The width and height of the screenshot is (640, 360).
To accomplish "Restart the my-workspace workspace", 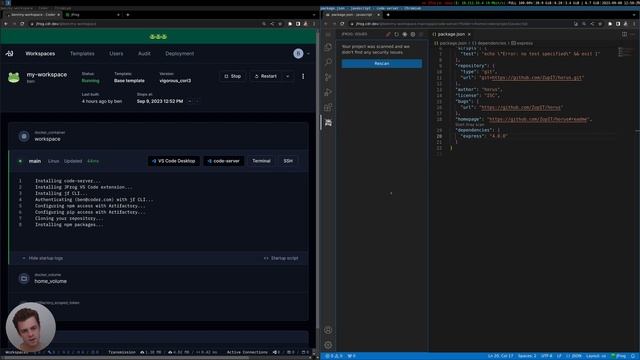I will tap(266, 76).
